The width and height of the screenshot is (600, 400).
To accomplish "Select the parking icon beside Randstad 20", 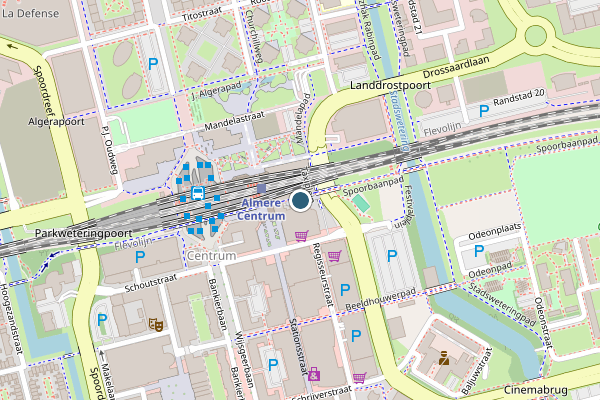I will (x=484, y=111).
